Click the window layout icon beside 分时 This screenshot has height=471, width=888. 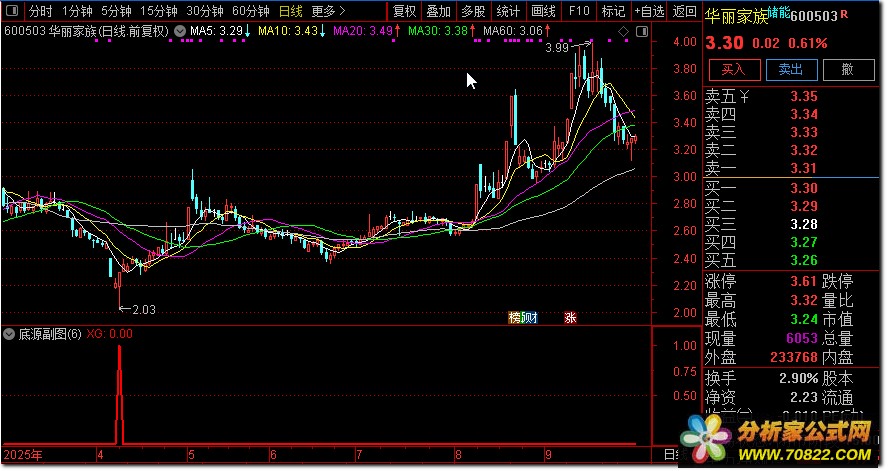(x=13, y=12)
